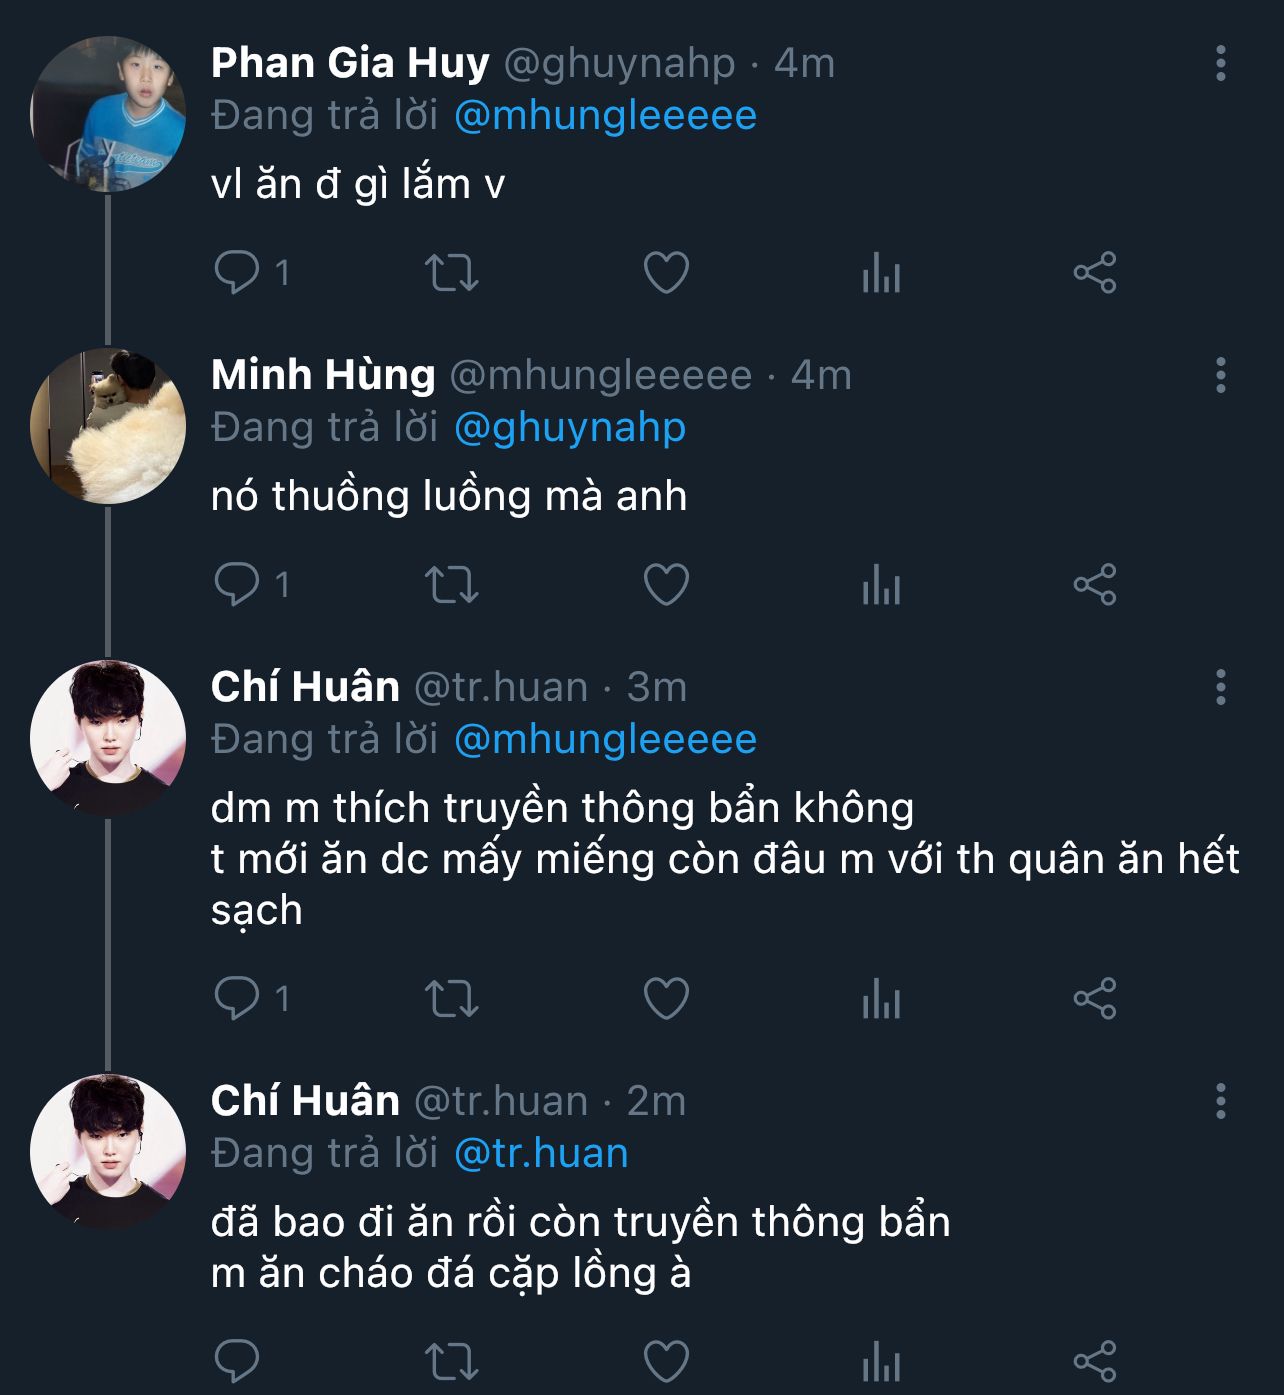Retweet Minh Hùng's reply
Image resolution: width=1284 pixels, height=1395 pixels.
[452, 584]
